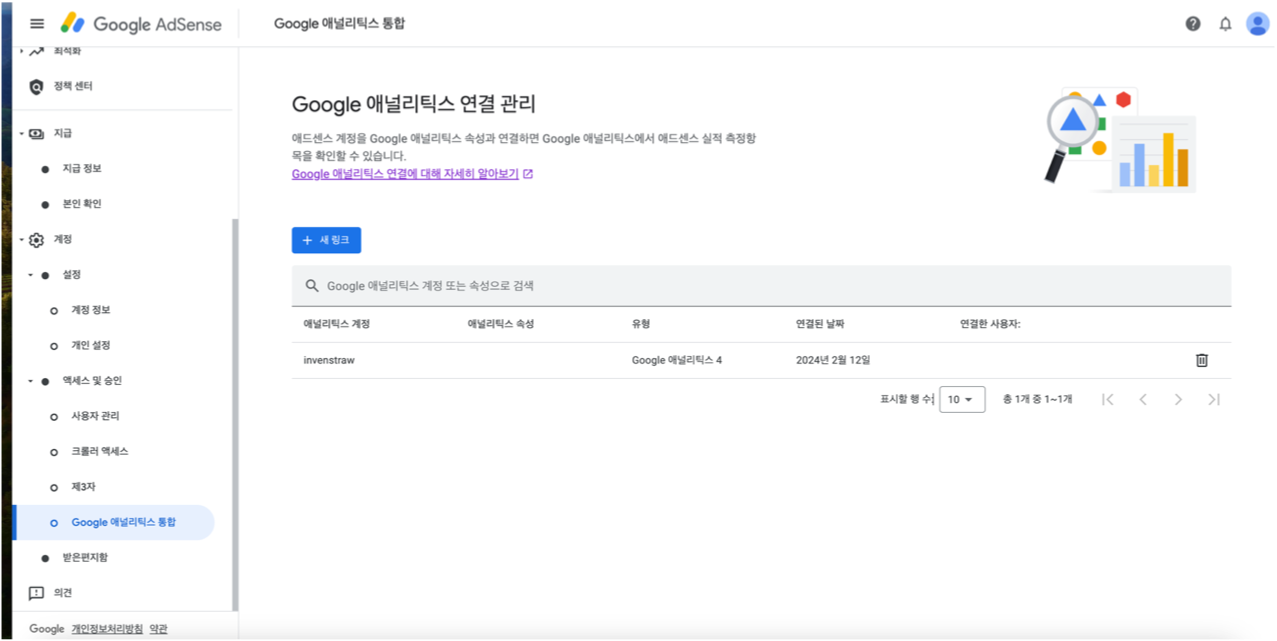
Task: Click the sidebar vertical scrollbar
Action: click(x=235, y=415)
